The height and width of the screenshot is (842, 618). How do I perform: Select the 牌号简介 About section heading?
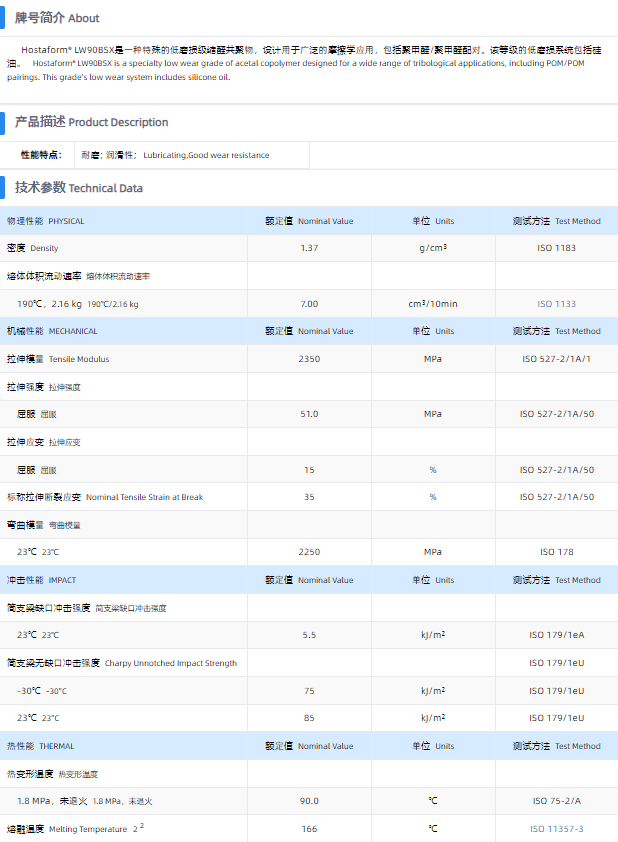point(57,18)
